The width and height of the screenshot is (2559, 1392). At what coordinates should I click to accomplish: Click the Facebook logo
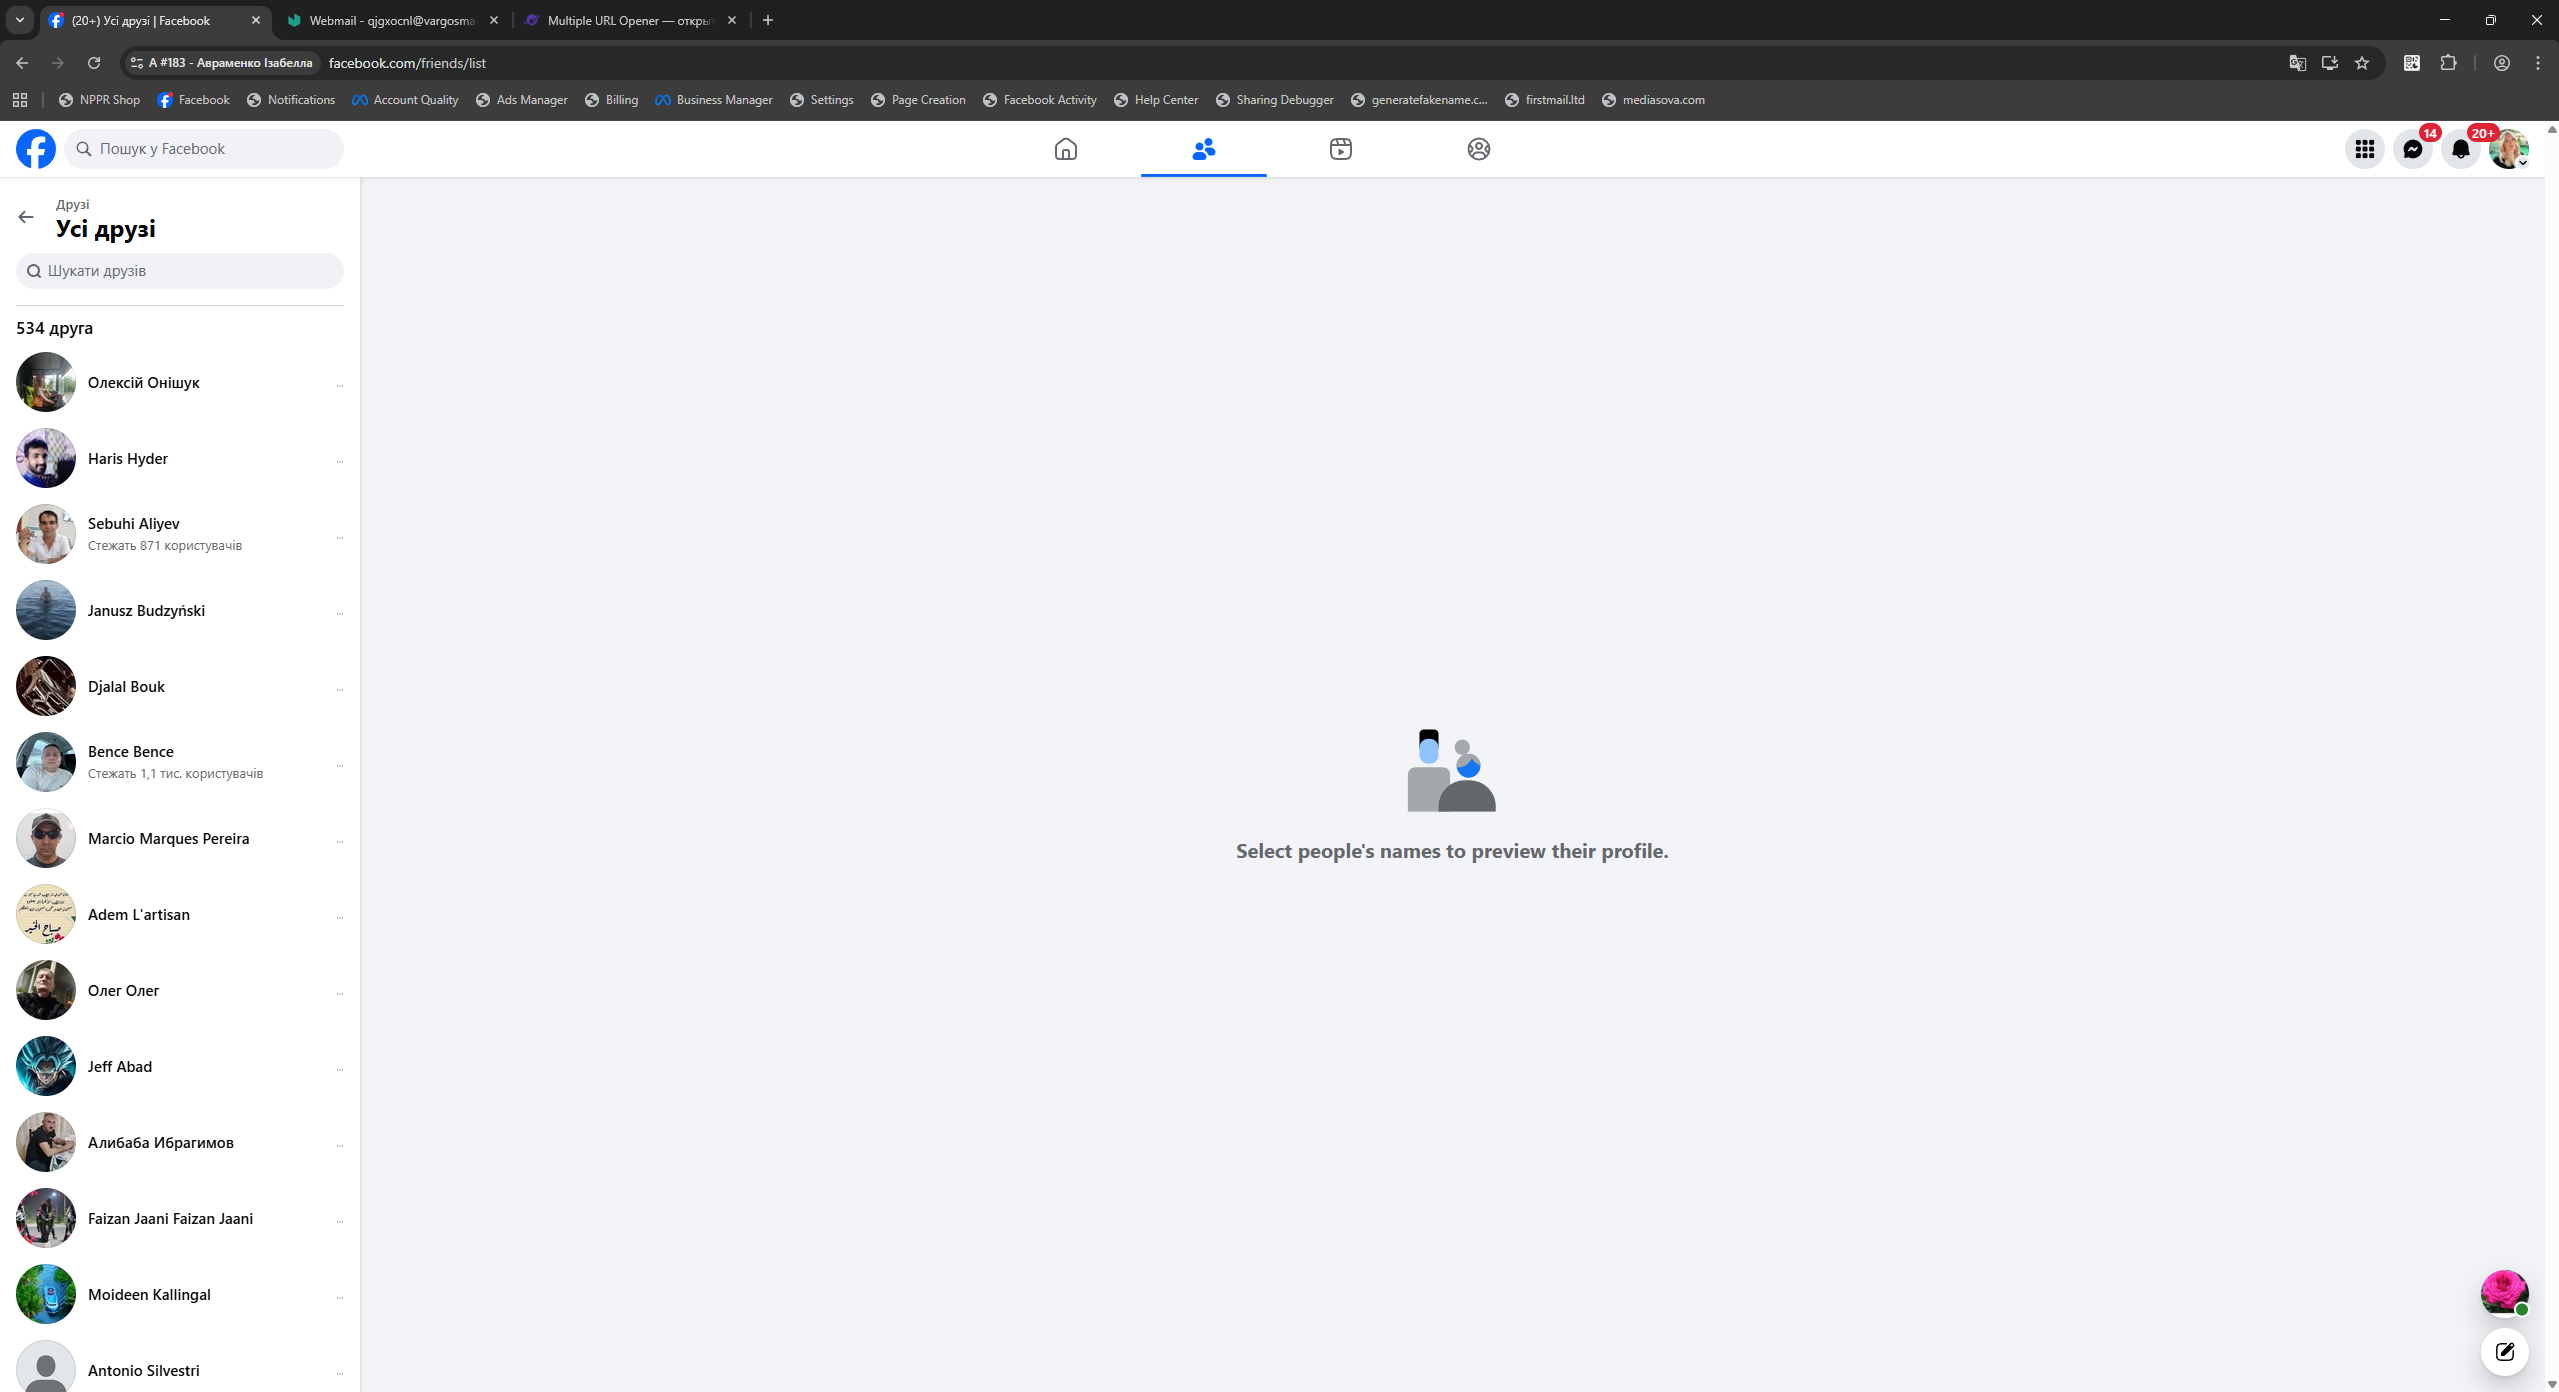pos(36,149)
